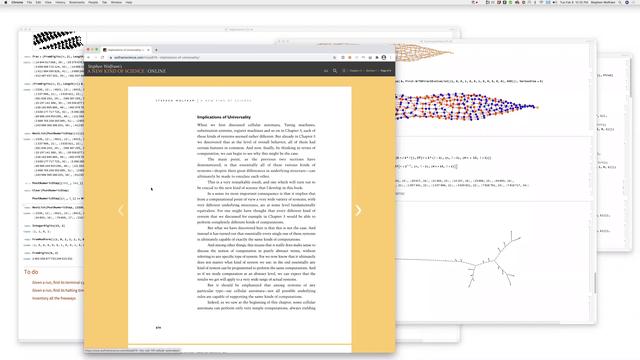Open the search magnifier in NKS header

coord(335,71)
